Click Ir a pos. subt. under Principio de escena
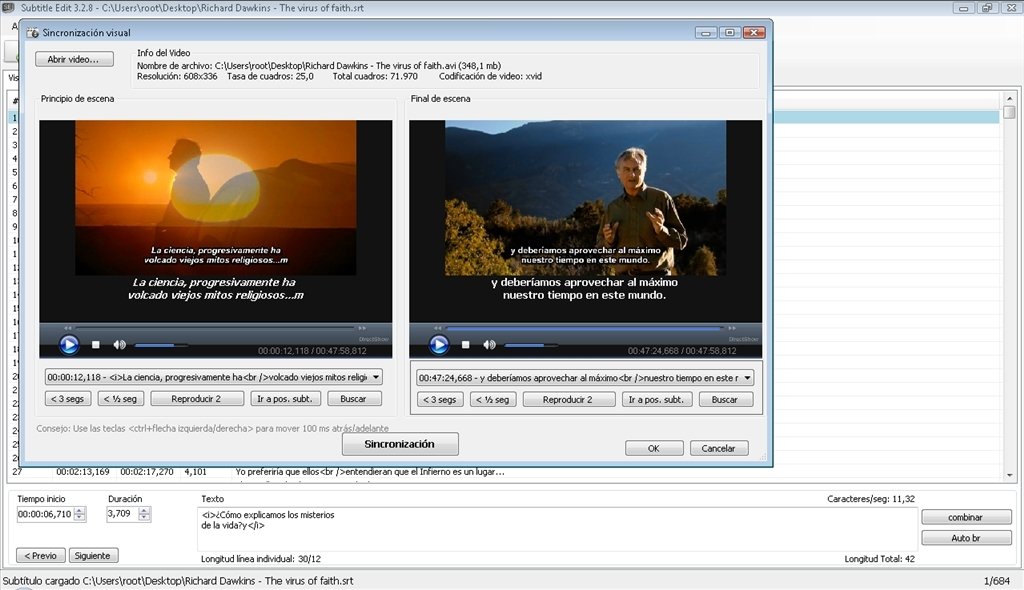The image size is (1024, 590). 285,399
